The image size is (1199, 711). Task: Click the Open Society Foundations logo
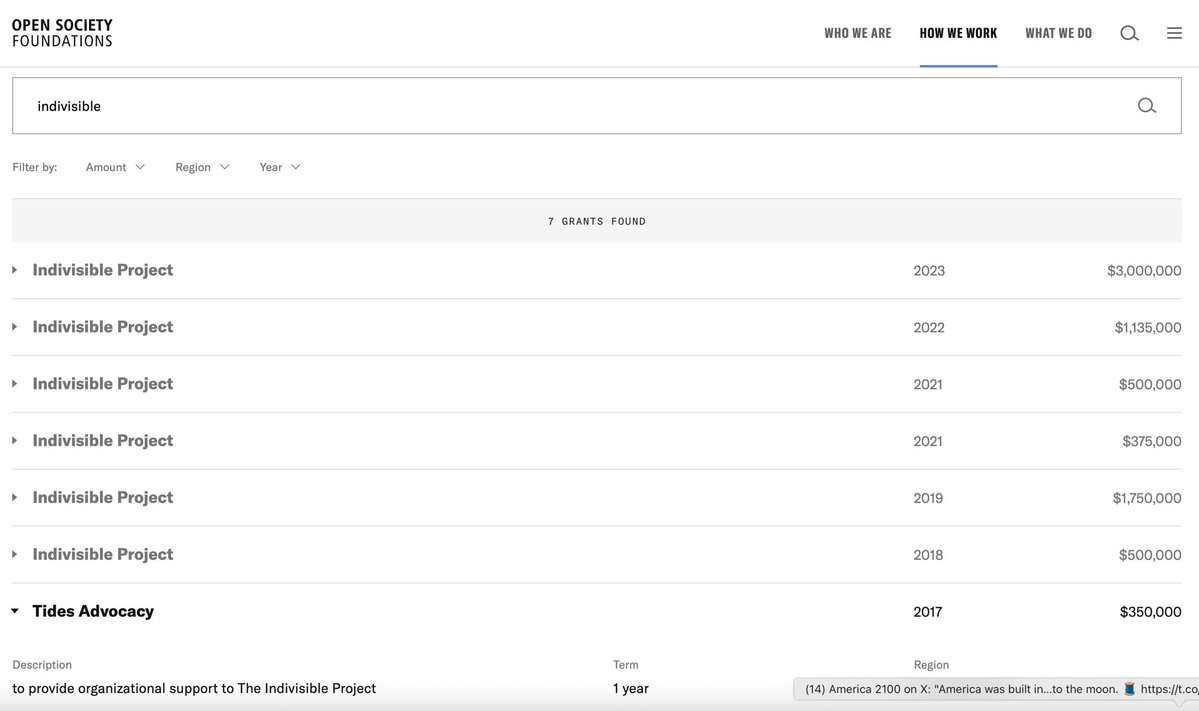(62, 33)
